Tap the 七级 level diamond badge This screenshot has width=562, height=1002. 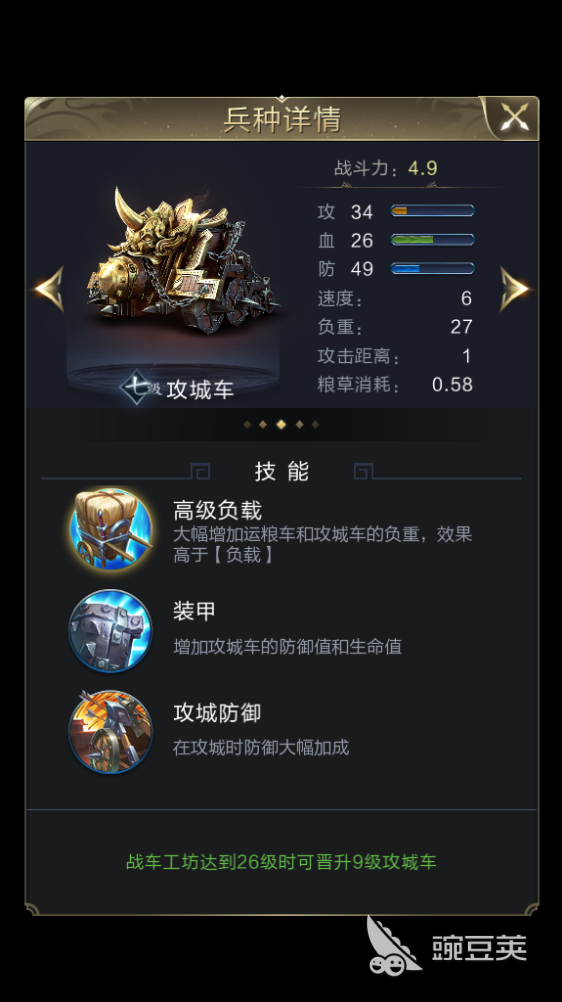pyautogui.click(x=139, y=387)
